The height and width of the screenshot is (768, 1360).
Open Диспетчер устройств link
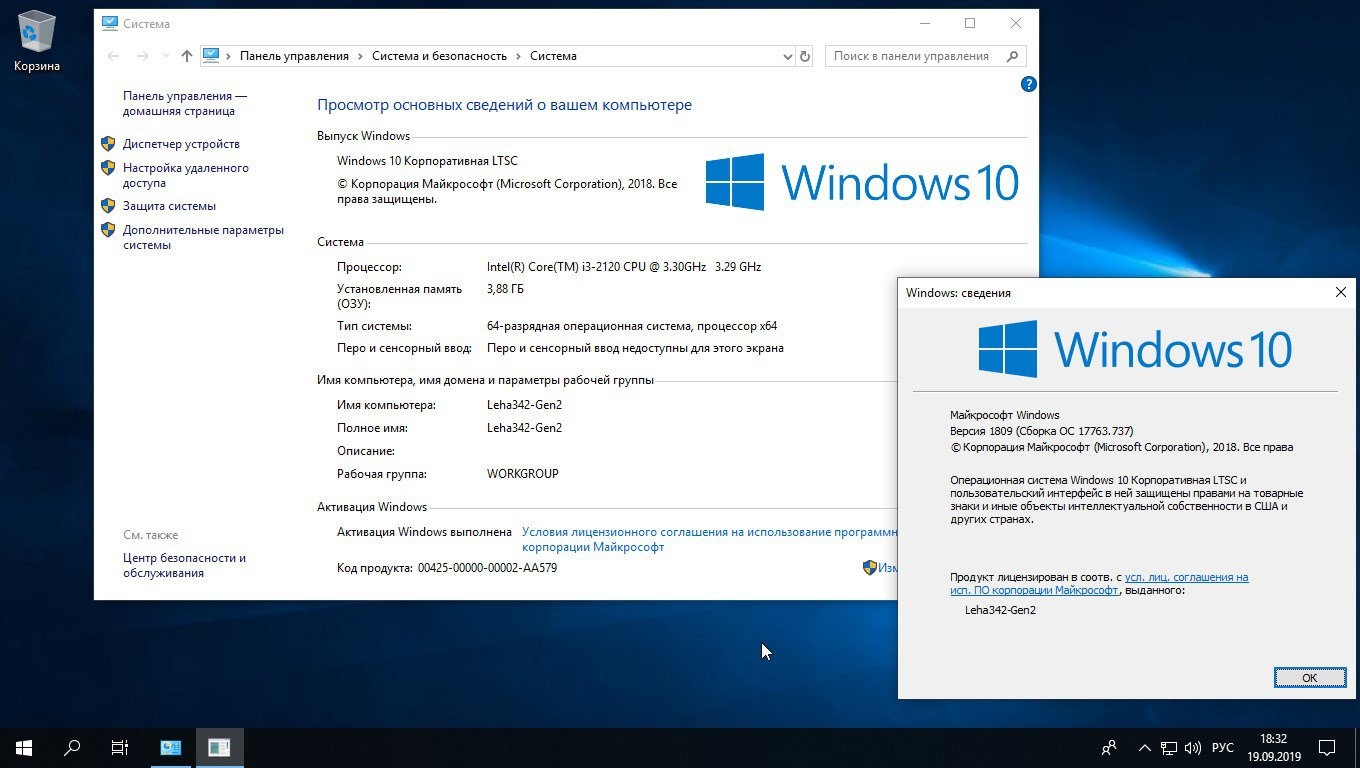181,144
